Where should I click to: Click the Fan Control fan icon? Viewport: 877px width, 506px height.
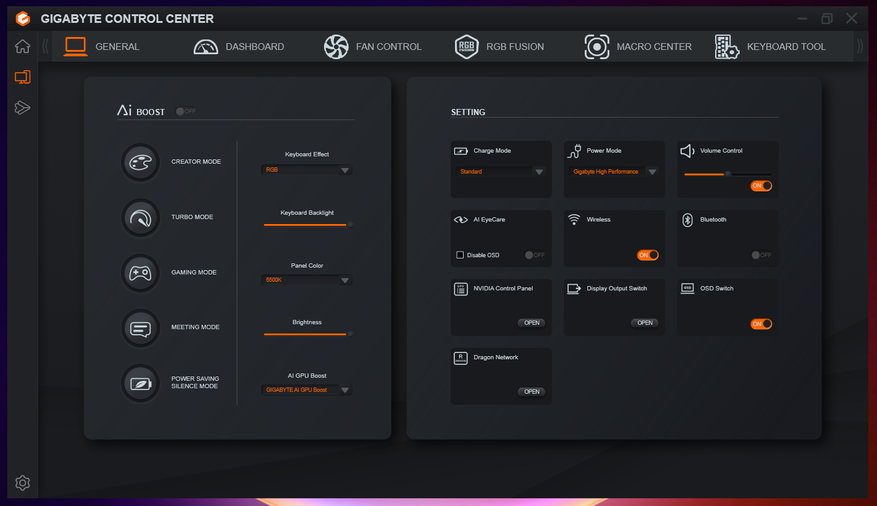tap(336, 47)
